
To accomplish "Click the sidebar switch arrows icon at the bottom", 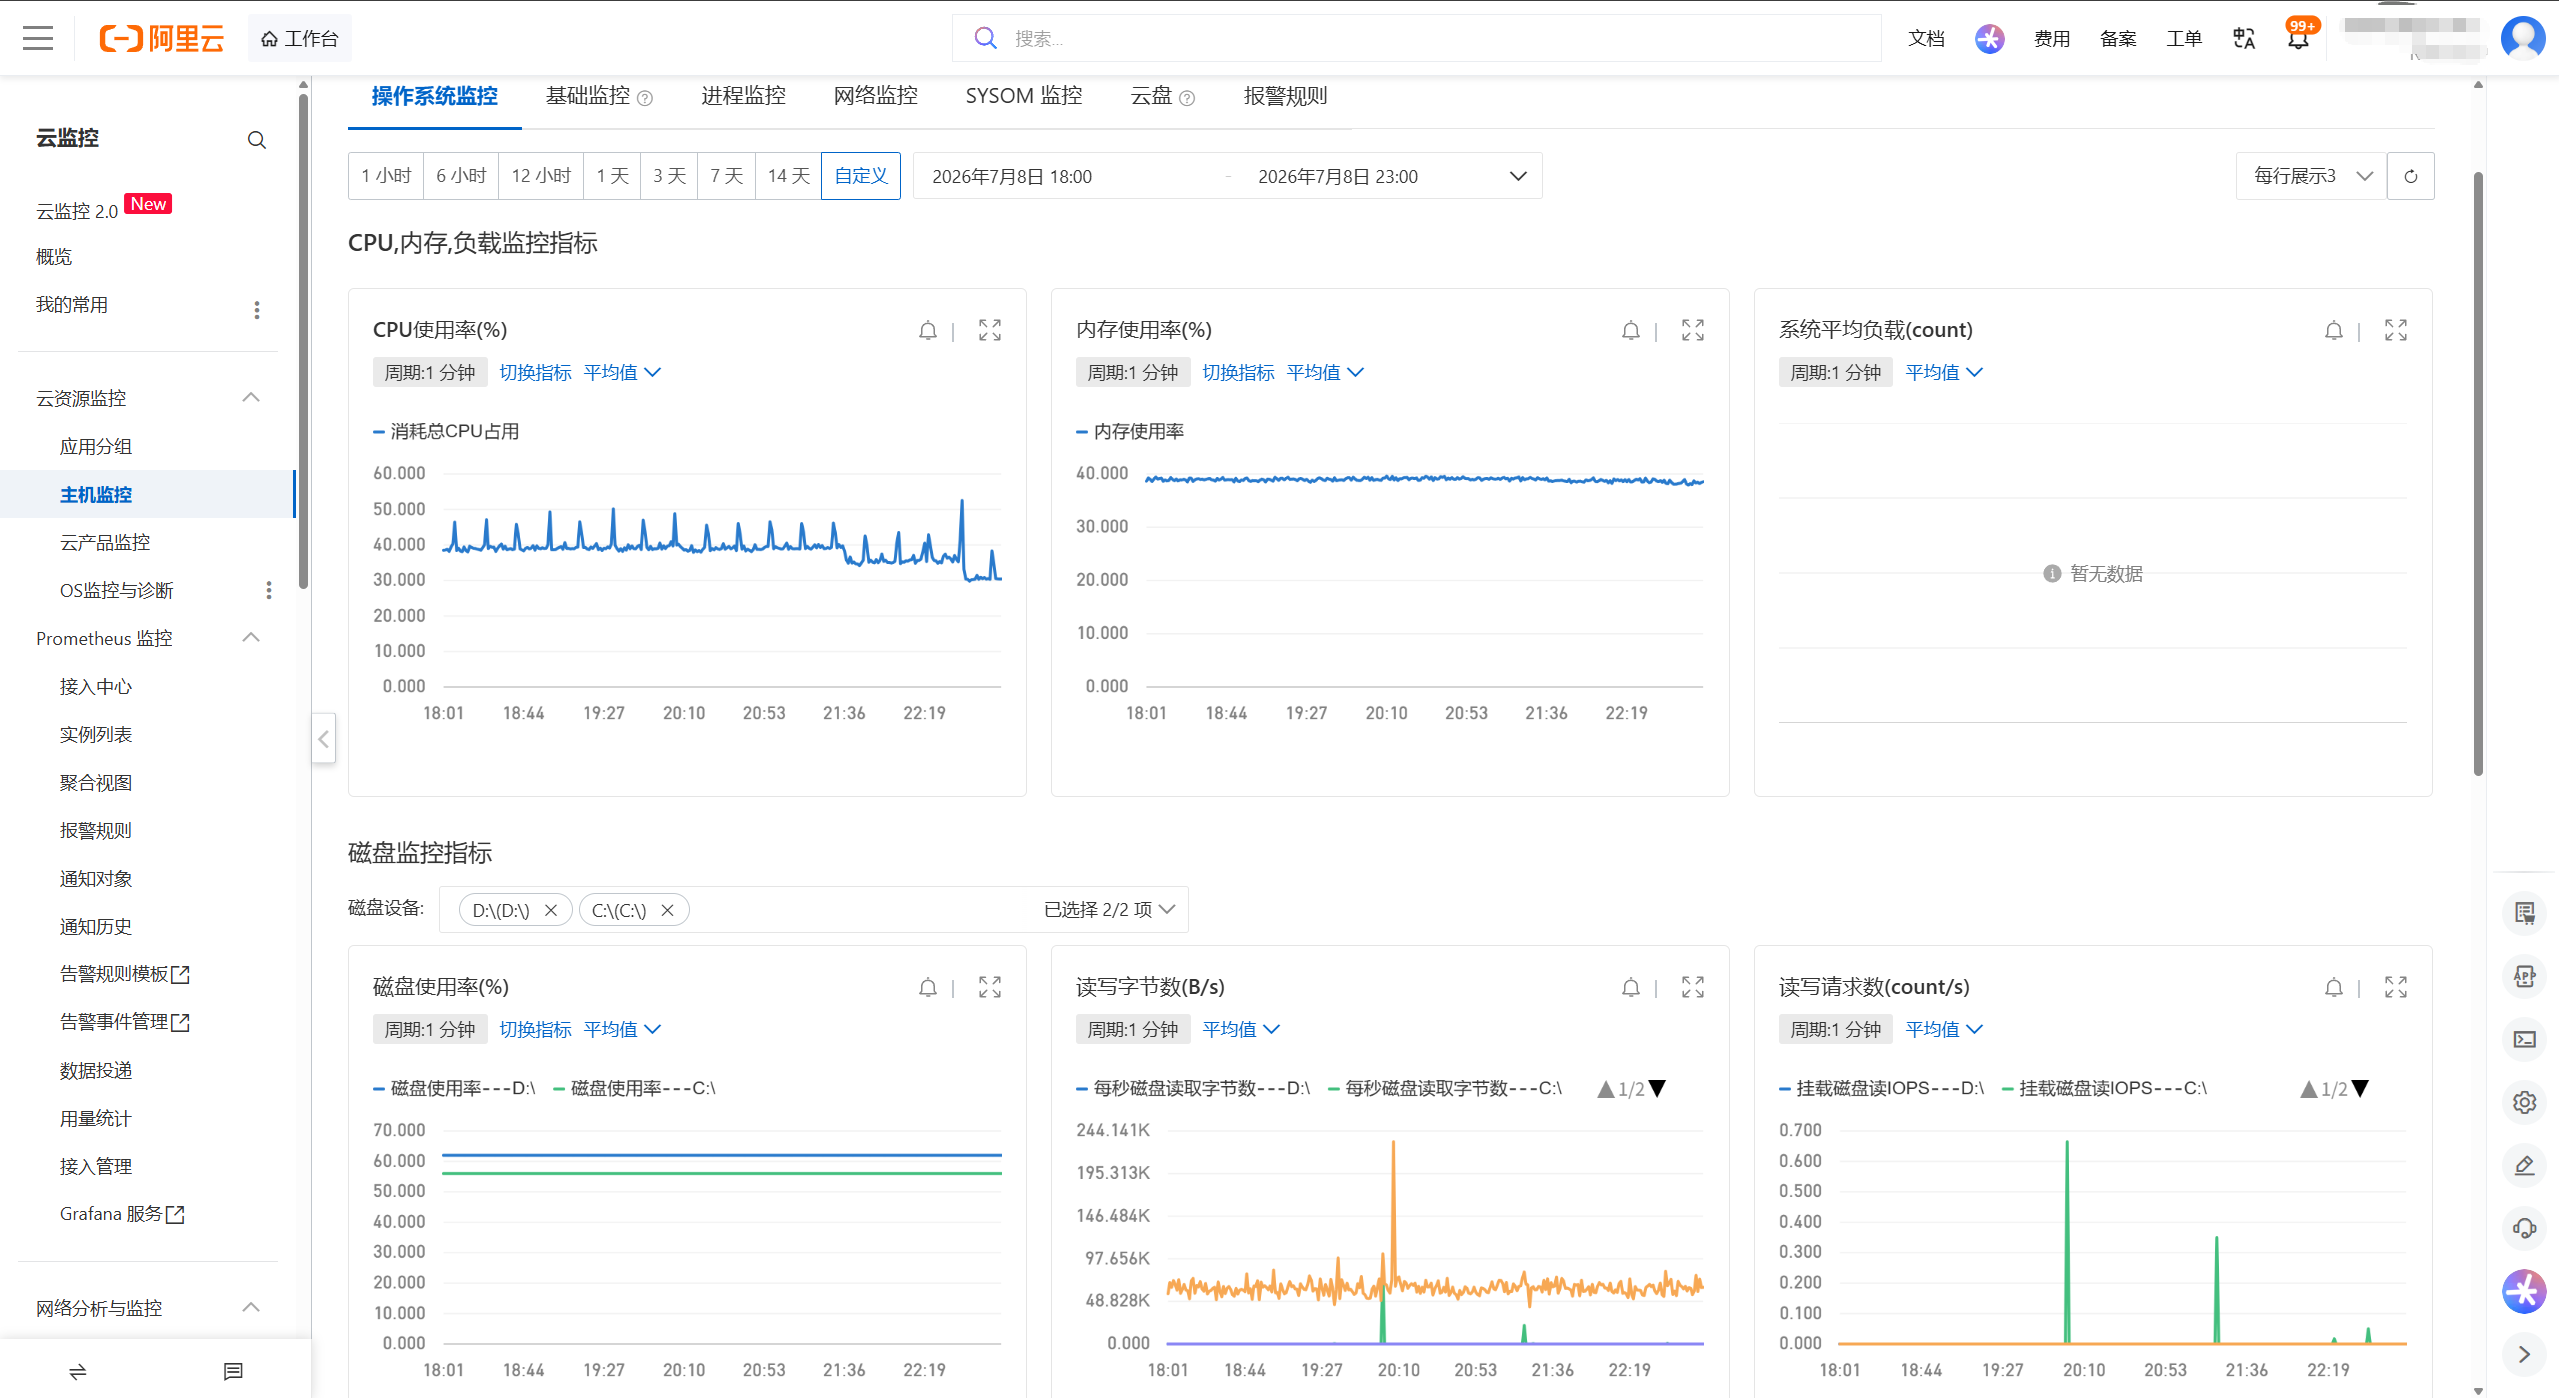I will [77, 1371].
